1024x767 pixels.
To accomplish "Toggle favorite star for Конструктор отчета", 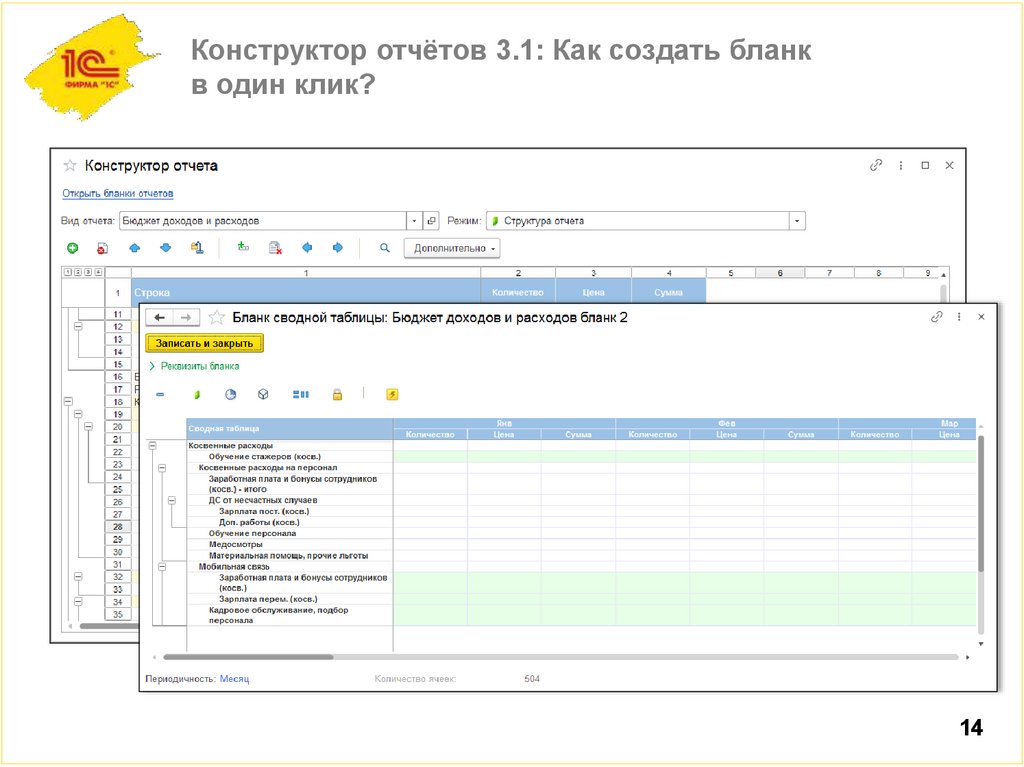I will (x=70, y=166).
